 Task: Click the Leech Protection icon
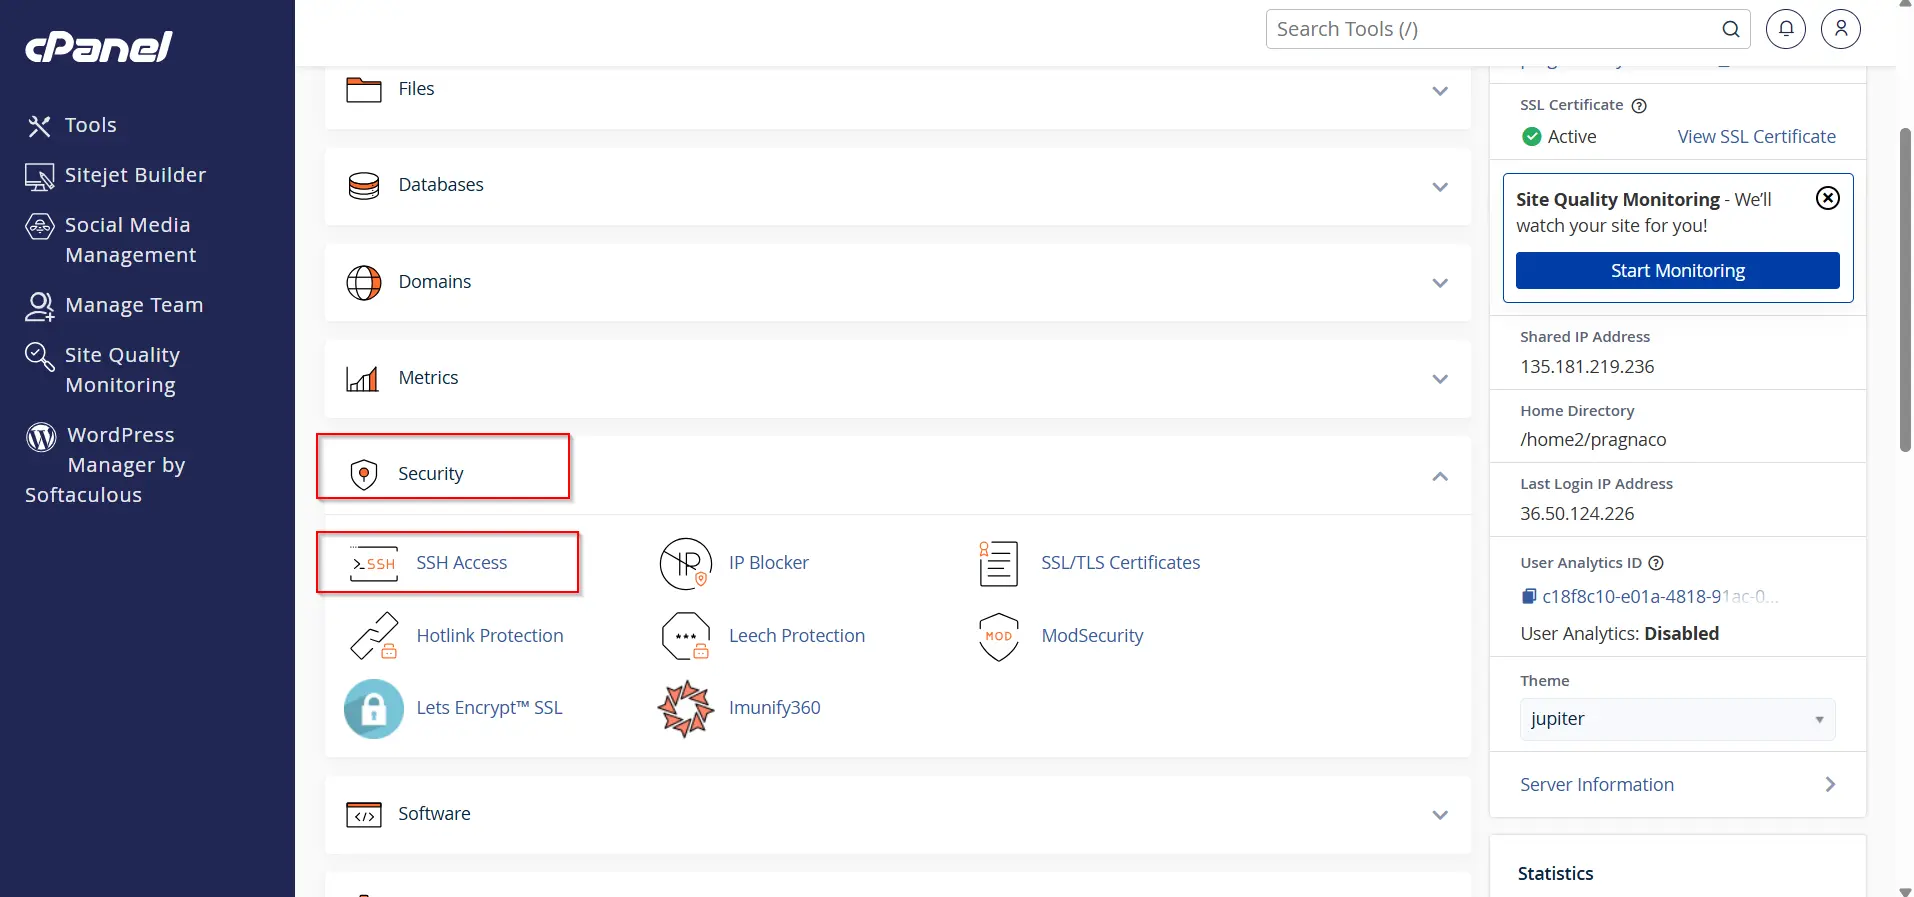[686, 636]
